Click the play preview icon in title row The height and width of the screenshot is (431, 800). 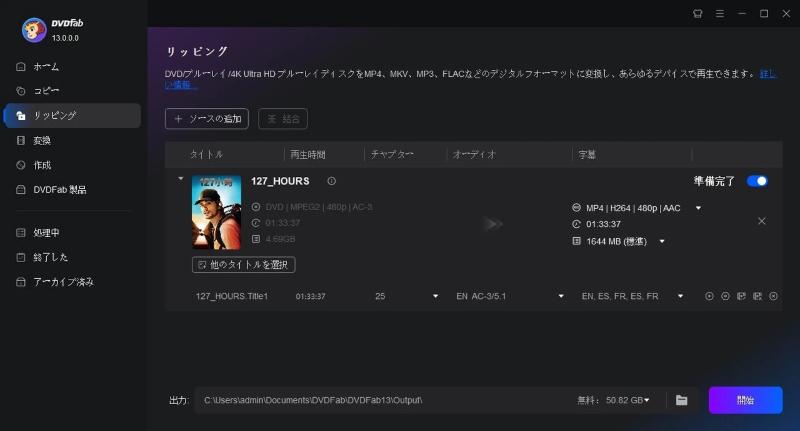[x=709, y=296]
